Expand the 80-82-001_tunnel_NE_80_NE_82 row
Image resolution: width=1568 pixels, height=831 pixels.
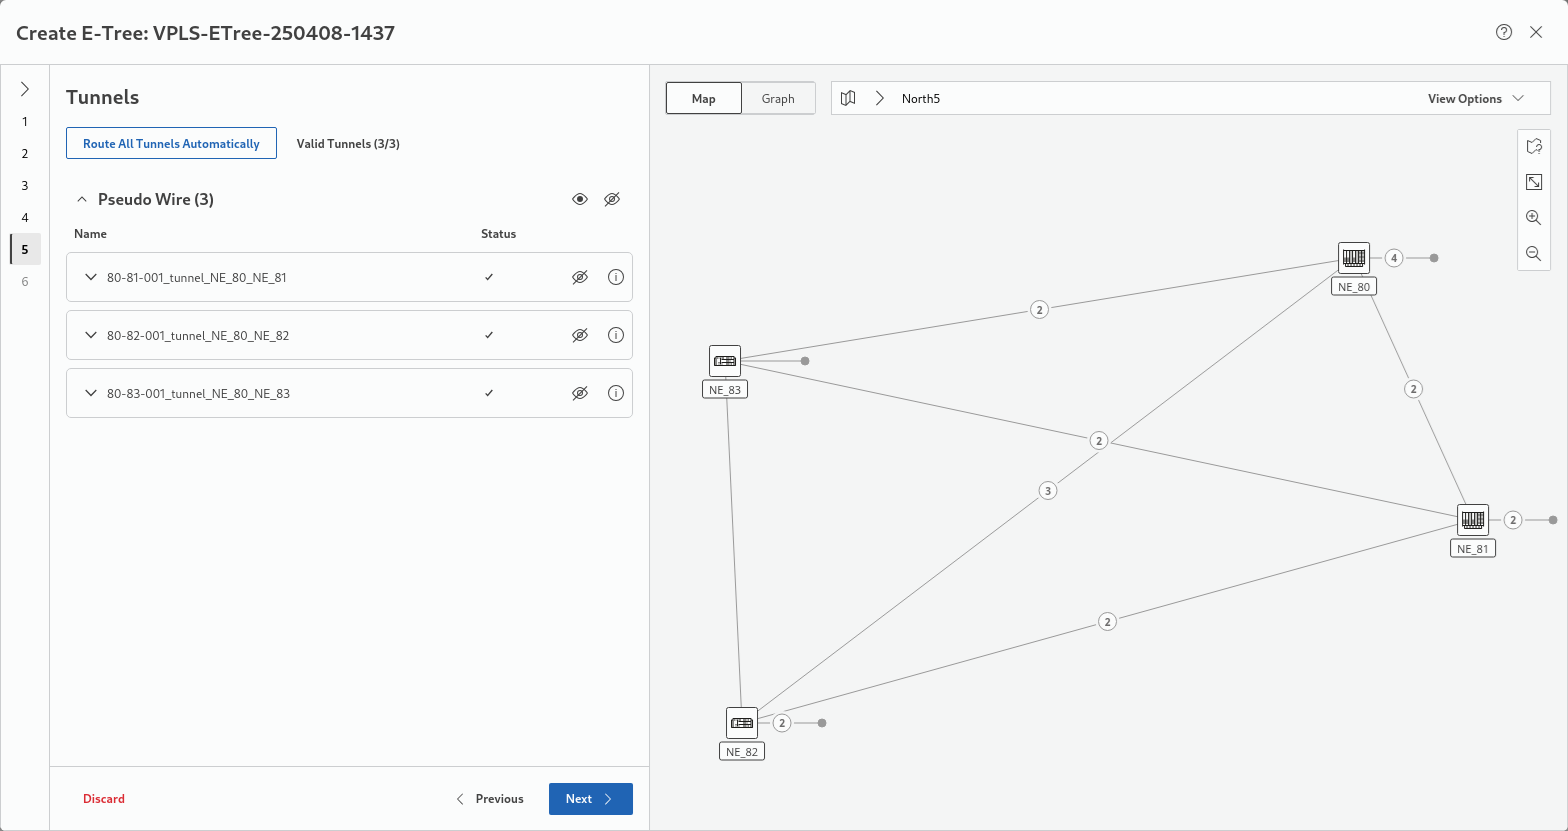91,335
